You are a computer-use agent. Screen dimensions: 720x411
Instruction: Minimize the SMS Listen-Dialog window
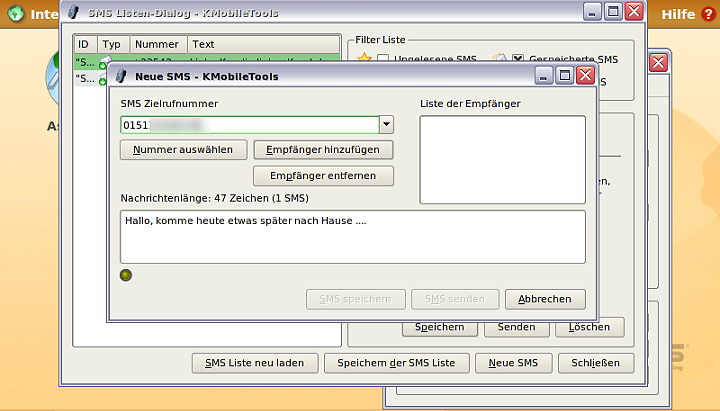(x=592, y=11)
